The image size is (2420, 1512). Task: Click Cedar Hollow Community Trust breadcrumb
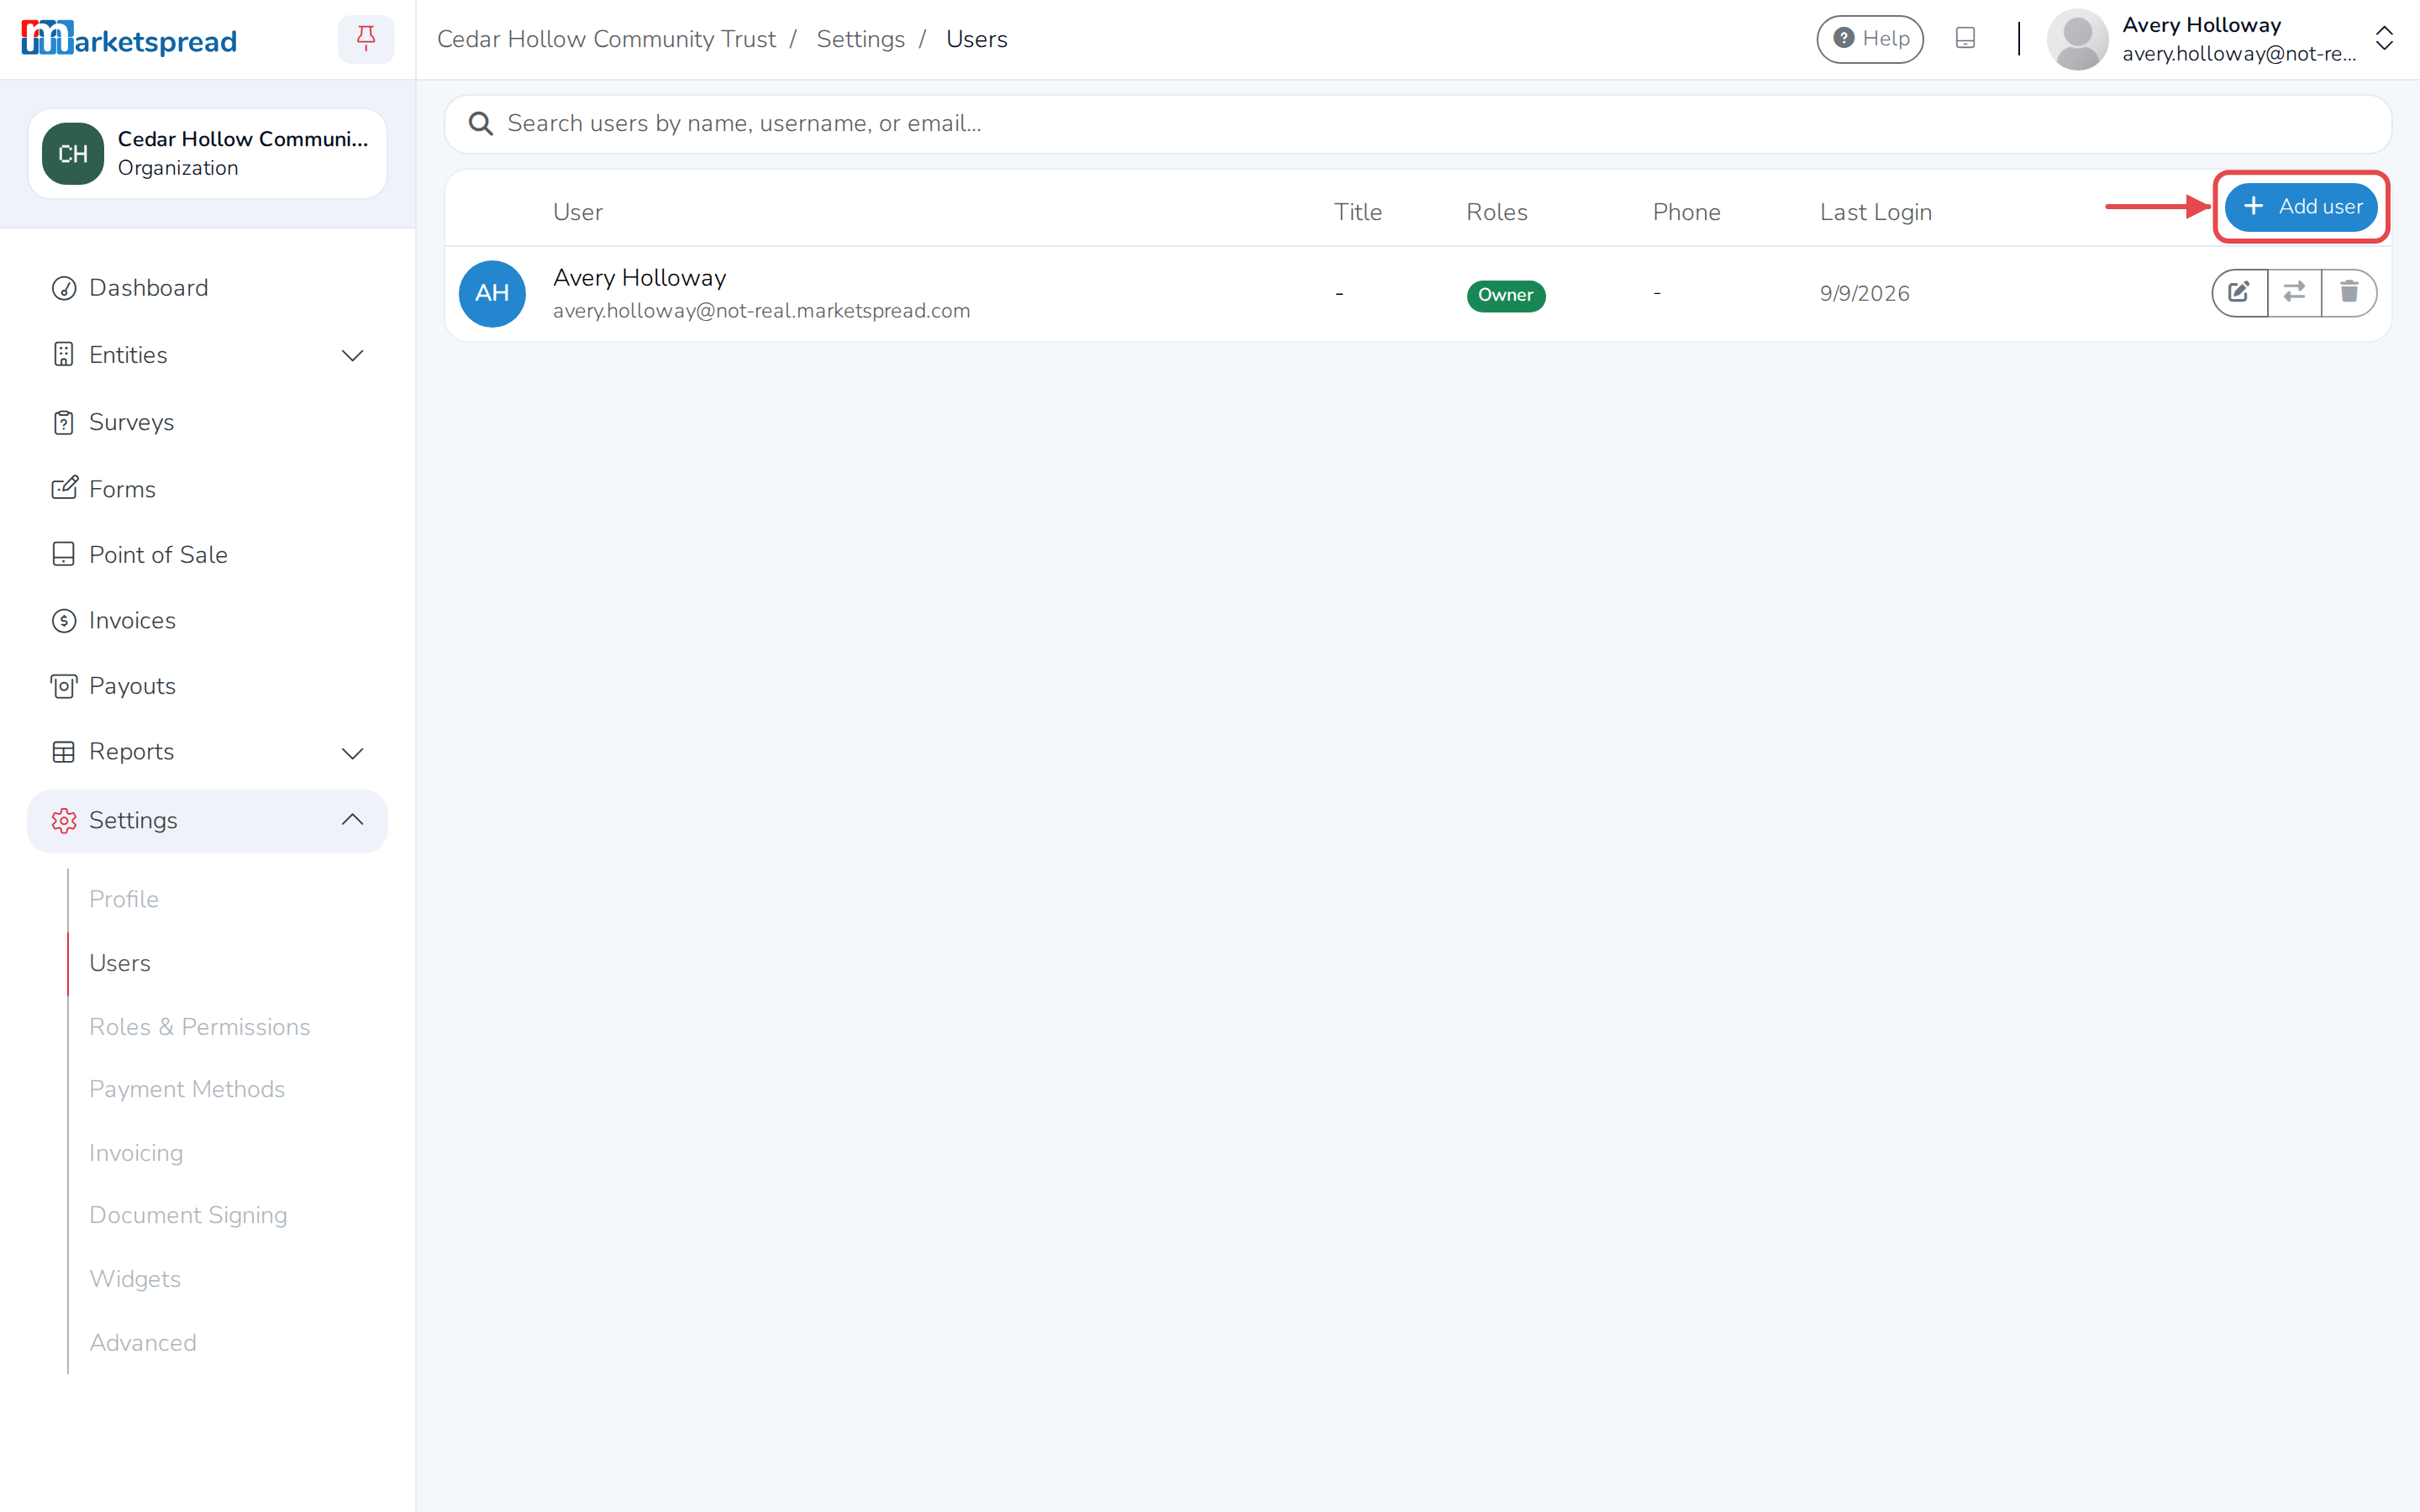pos(606,39)
